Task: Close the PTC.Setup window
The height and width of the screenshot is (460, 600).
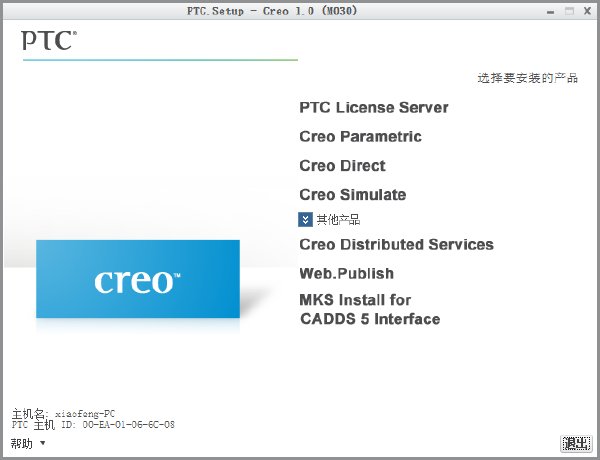Action: (x=587, y=11)
